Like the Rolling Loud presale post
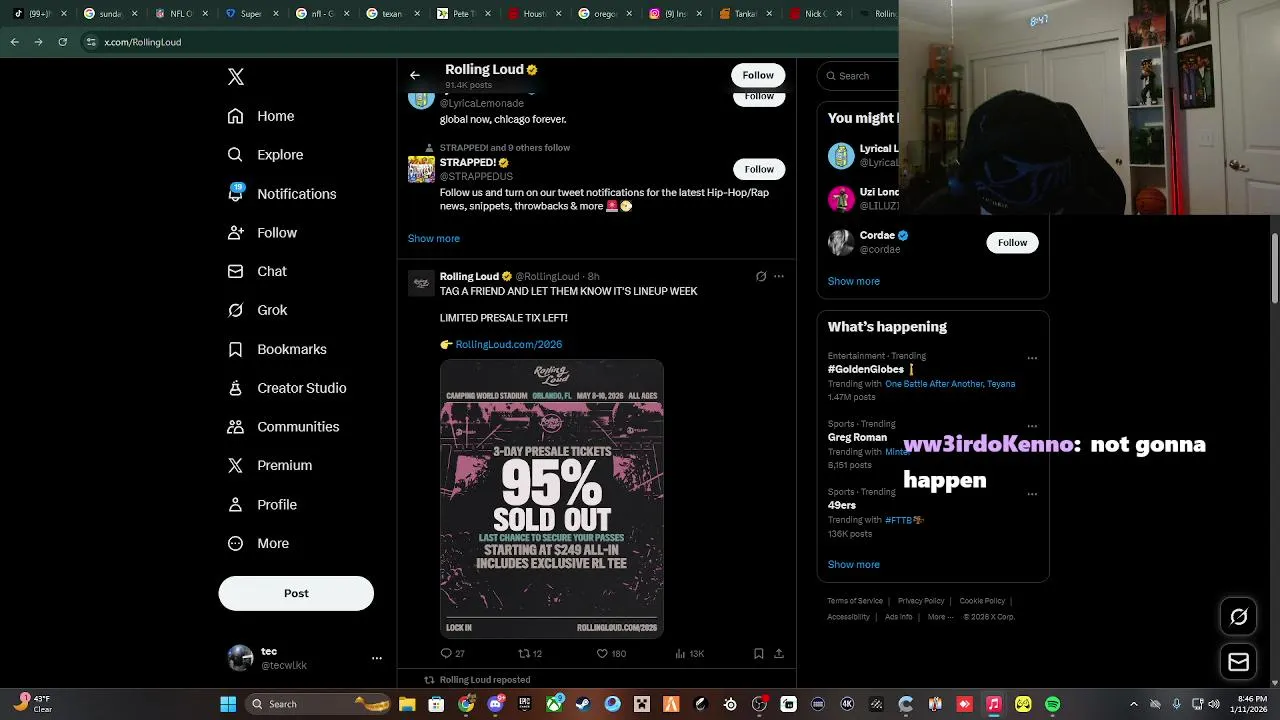The height and width of the screenshot is (720, 1280). 611,653
